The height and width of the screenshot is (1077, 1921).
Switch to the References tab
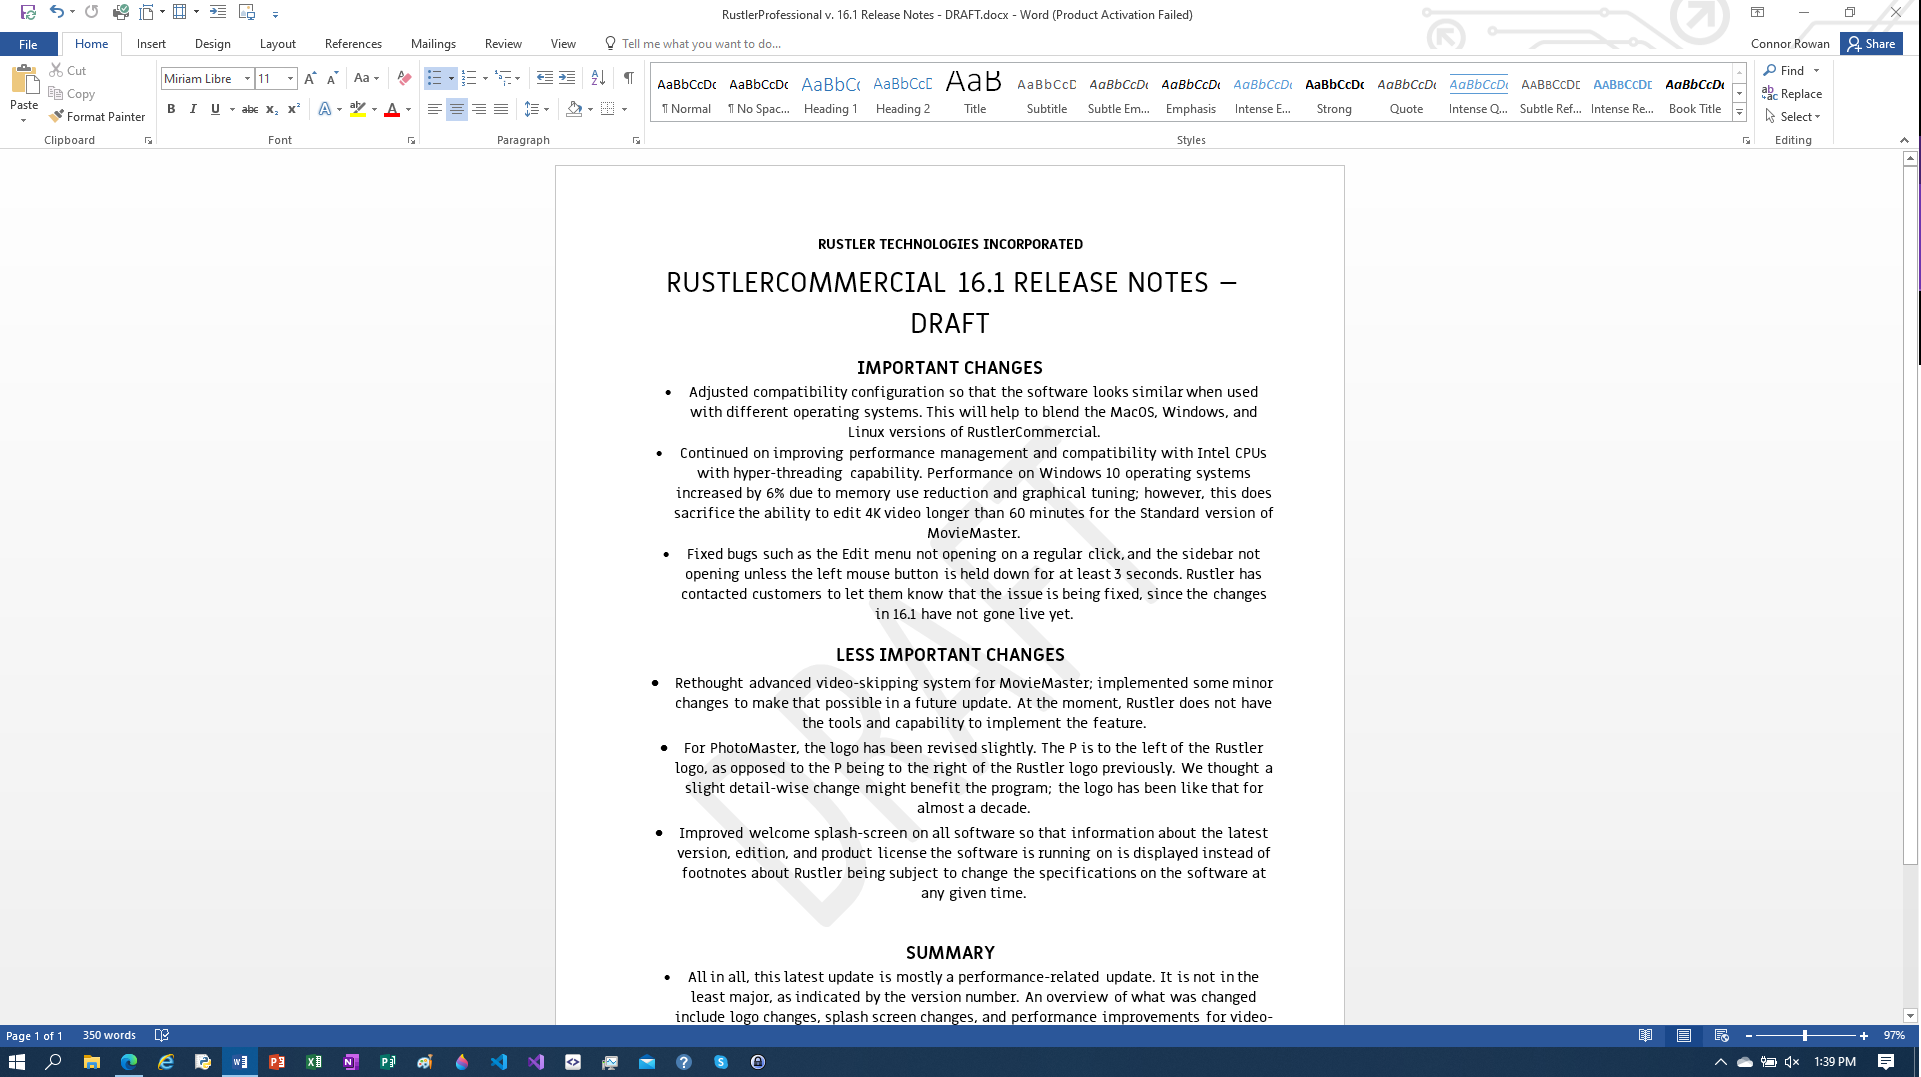[x=353, y=44]
